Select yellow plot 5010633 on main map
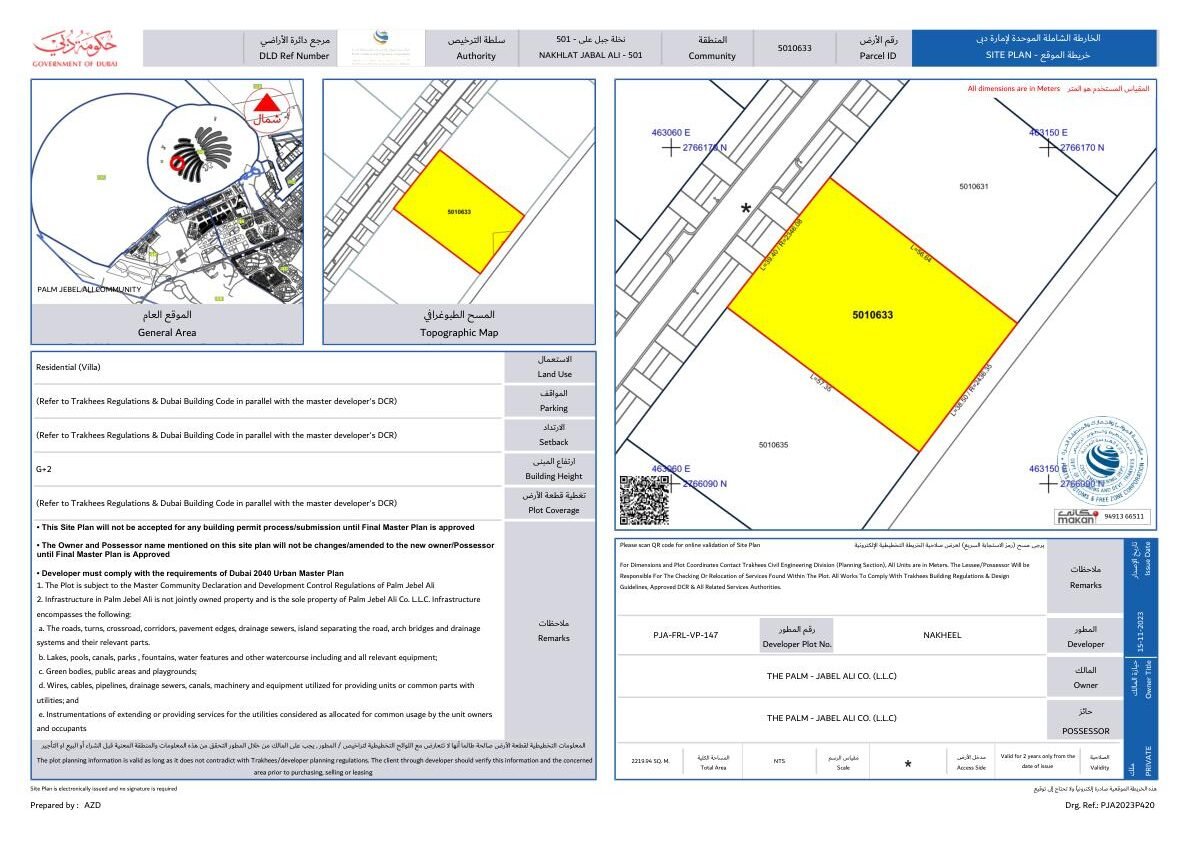The image size is (1191, 842). tap(872, 315)
